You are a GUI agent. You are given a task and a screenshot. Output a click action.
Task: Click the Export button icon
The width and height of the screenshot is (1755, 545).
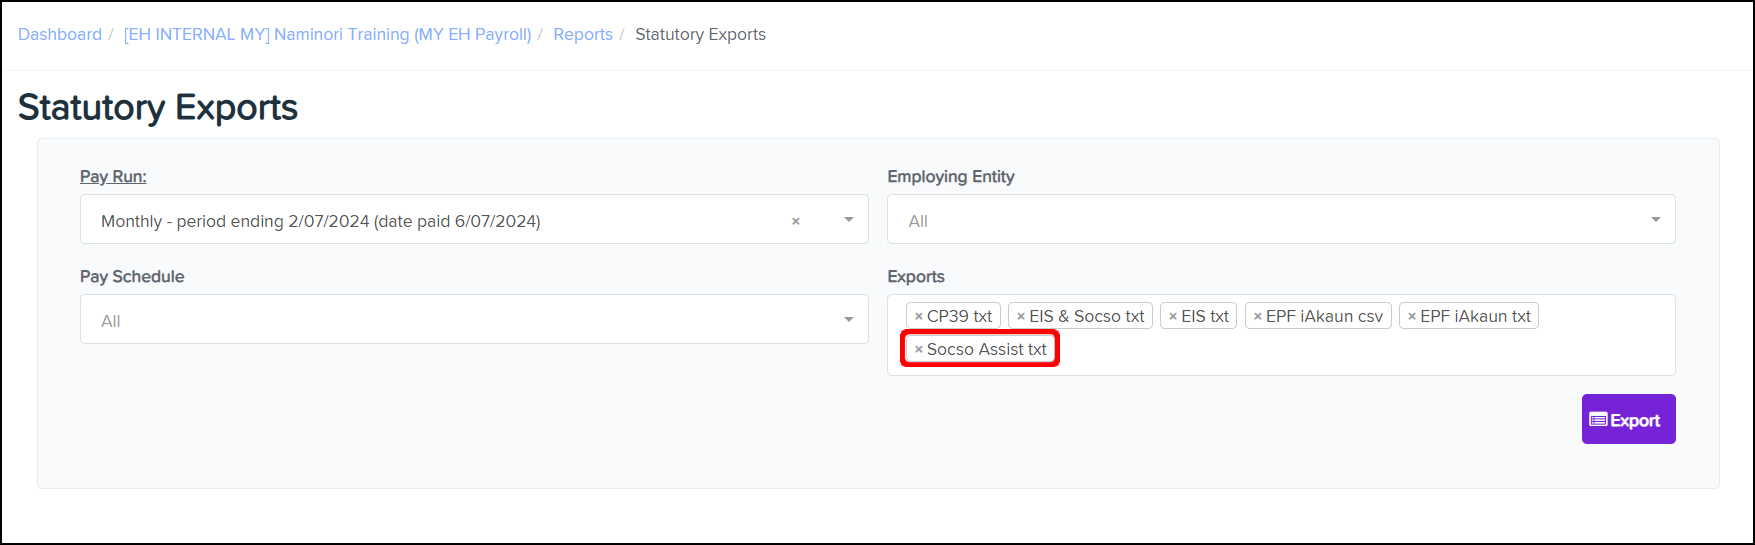click(1599, 420)
